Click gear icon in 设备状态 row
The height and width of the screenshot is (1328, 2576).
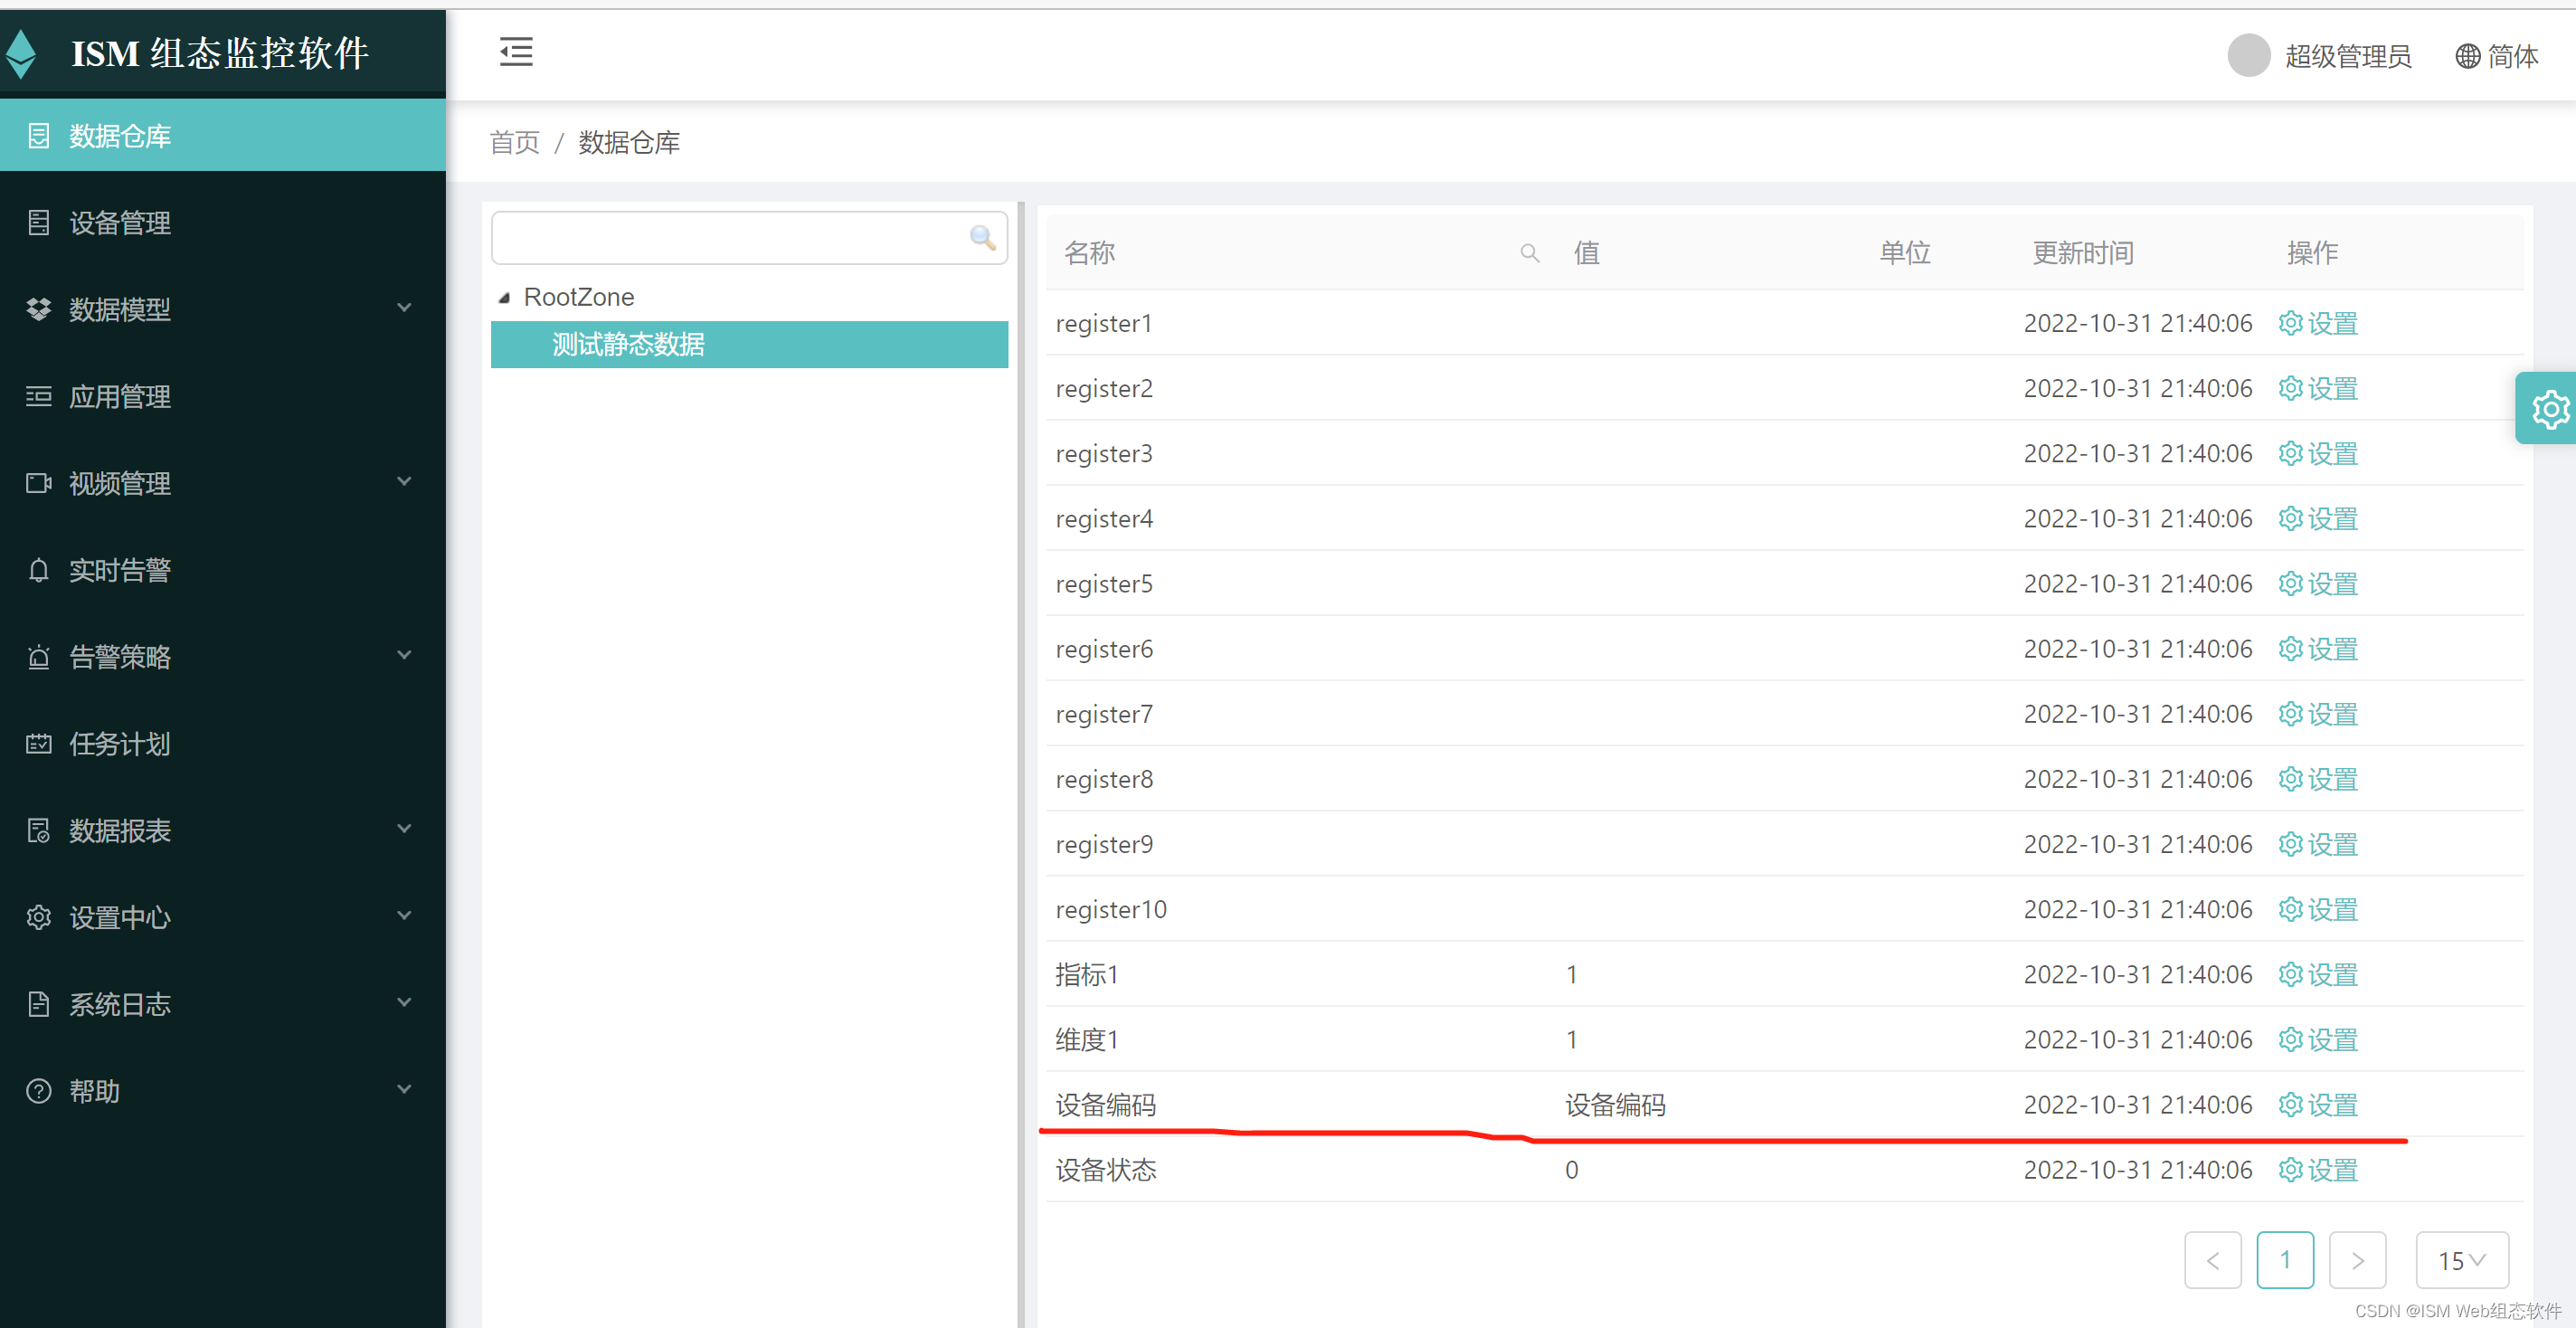2290,1169
